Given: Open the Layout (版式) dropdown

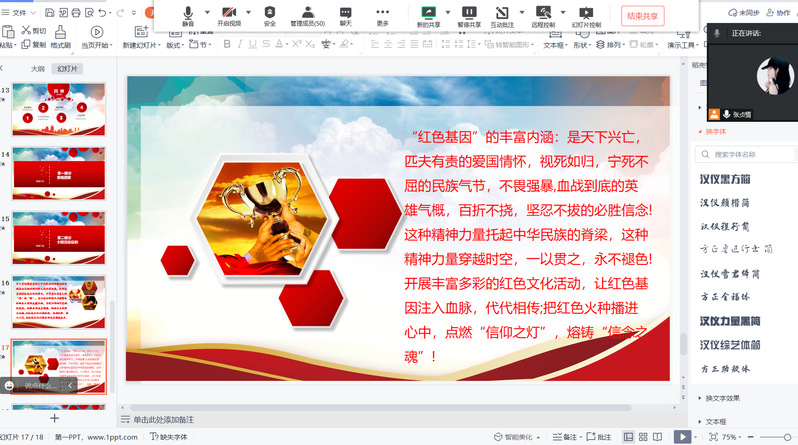Looking at the screenshot, I should [176, 45].
